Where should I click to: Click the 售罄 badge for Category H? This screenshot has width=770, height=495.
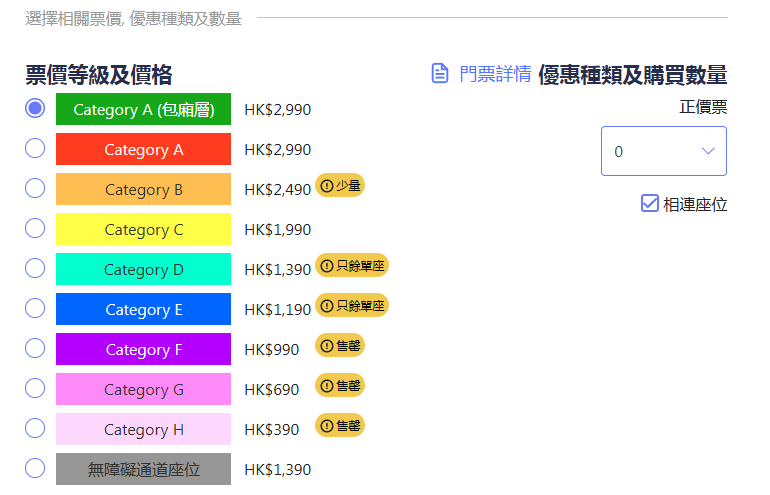340,425
